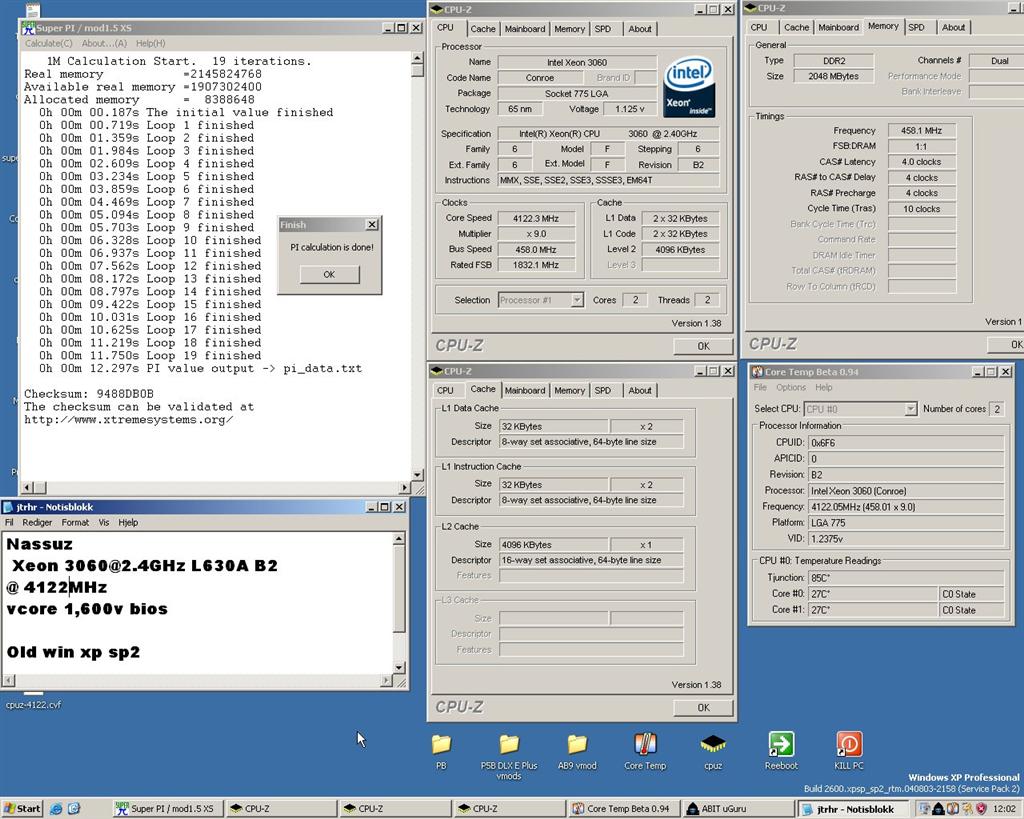Click Super PI vertical scrollbar down arrow
Viewport: 1024px width, 819px height.
pos(418,475)
